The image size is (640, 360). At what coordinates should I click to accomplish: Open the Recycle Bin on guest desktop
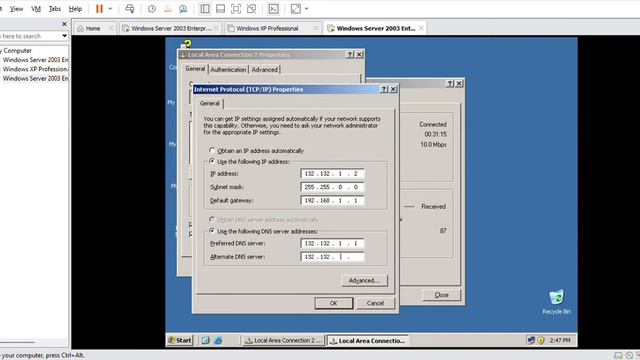[556, 302]
